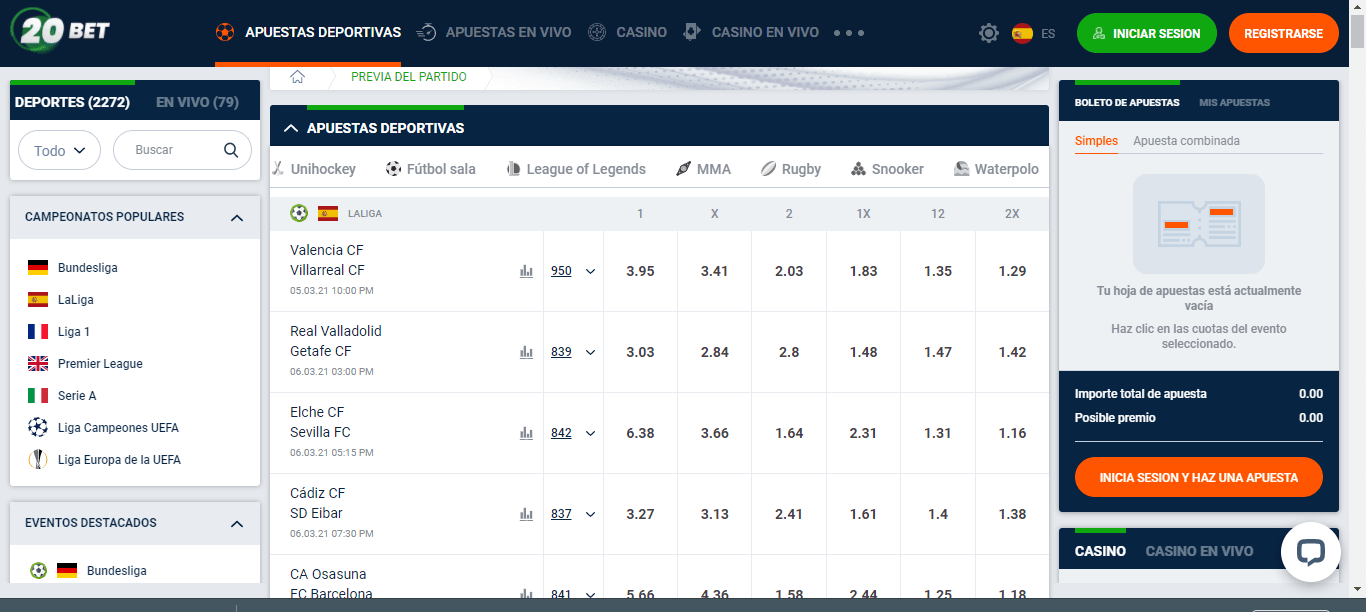Open statistics icon for Cádiz CF match

526,514
